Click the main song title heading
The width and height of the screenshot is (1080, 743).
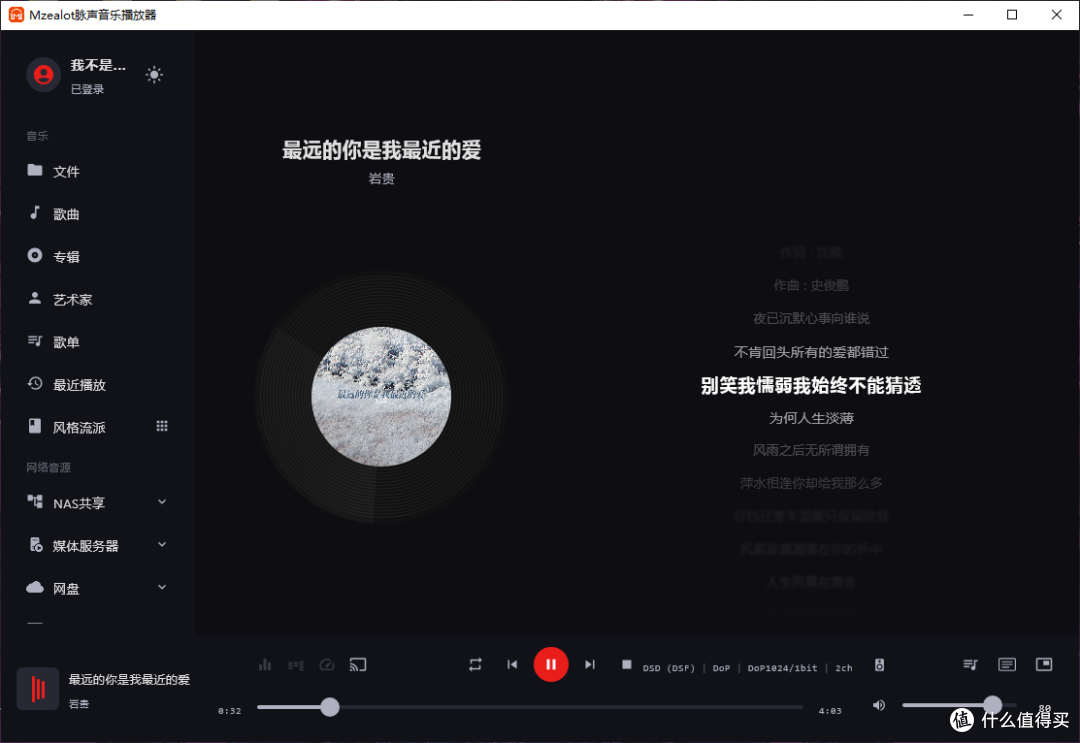(x=382, y=150)
